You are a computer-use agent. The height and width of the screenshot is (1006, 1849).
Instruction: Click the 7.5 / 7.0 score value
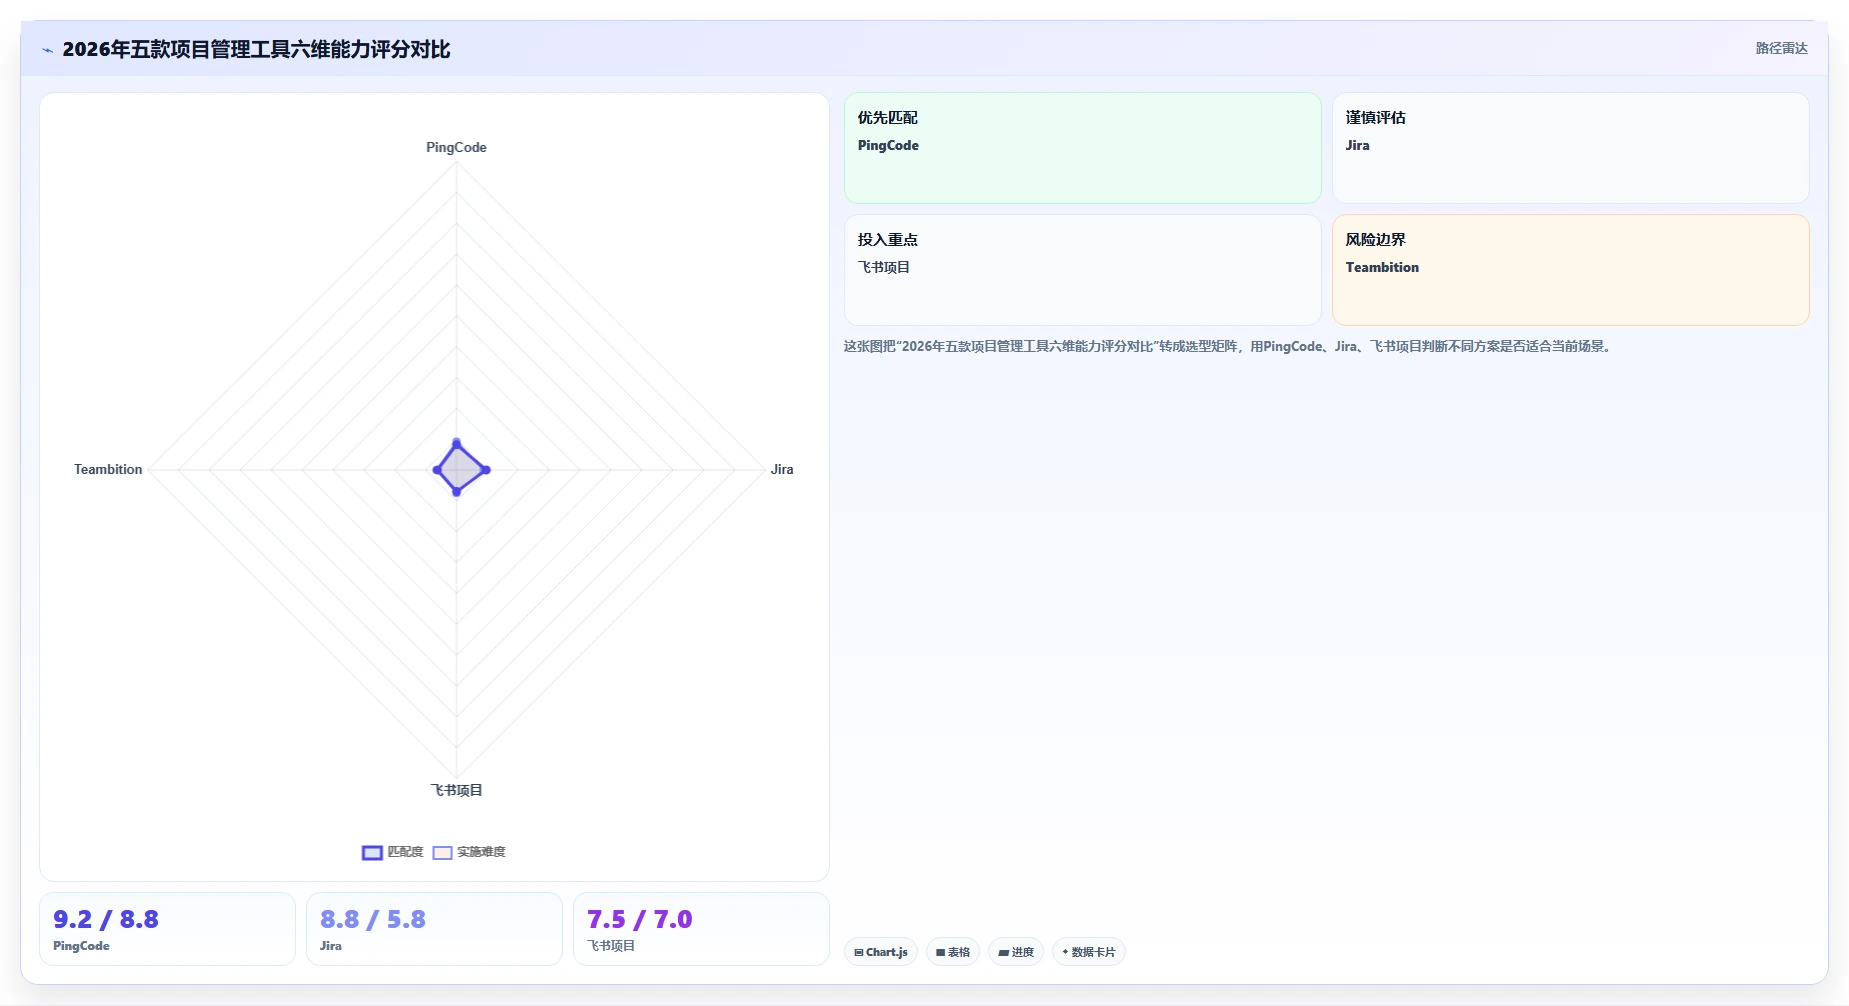click(640, 919)
